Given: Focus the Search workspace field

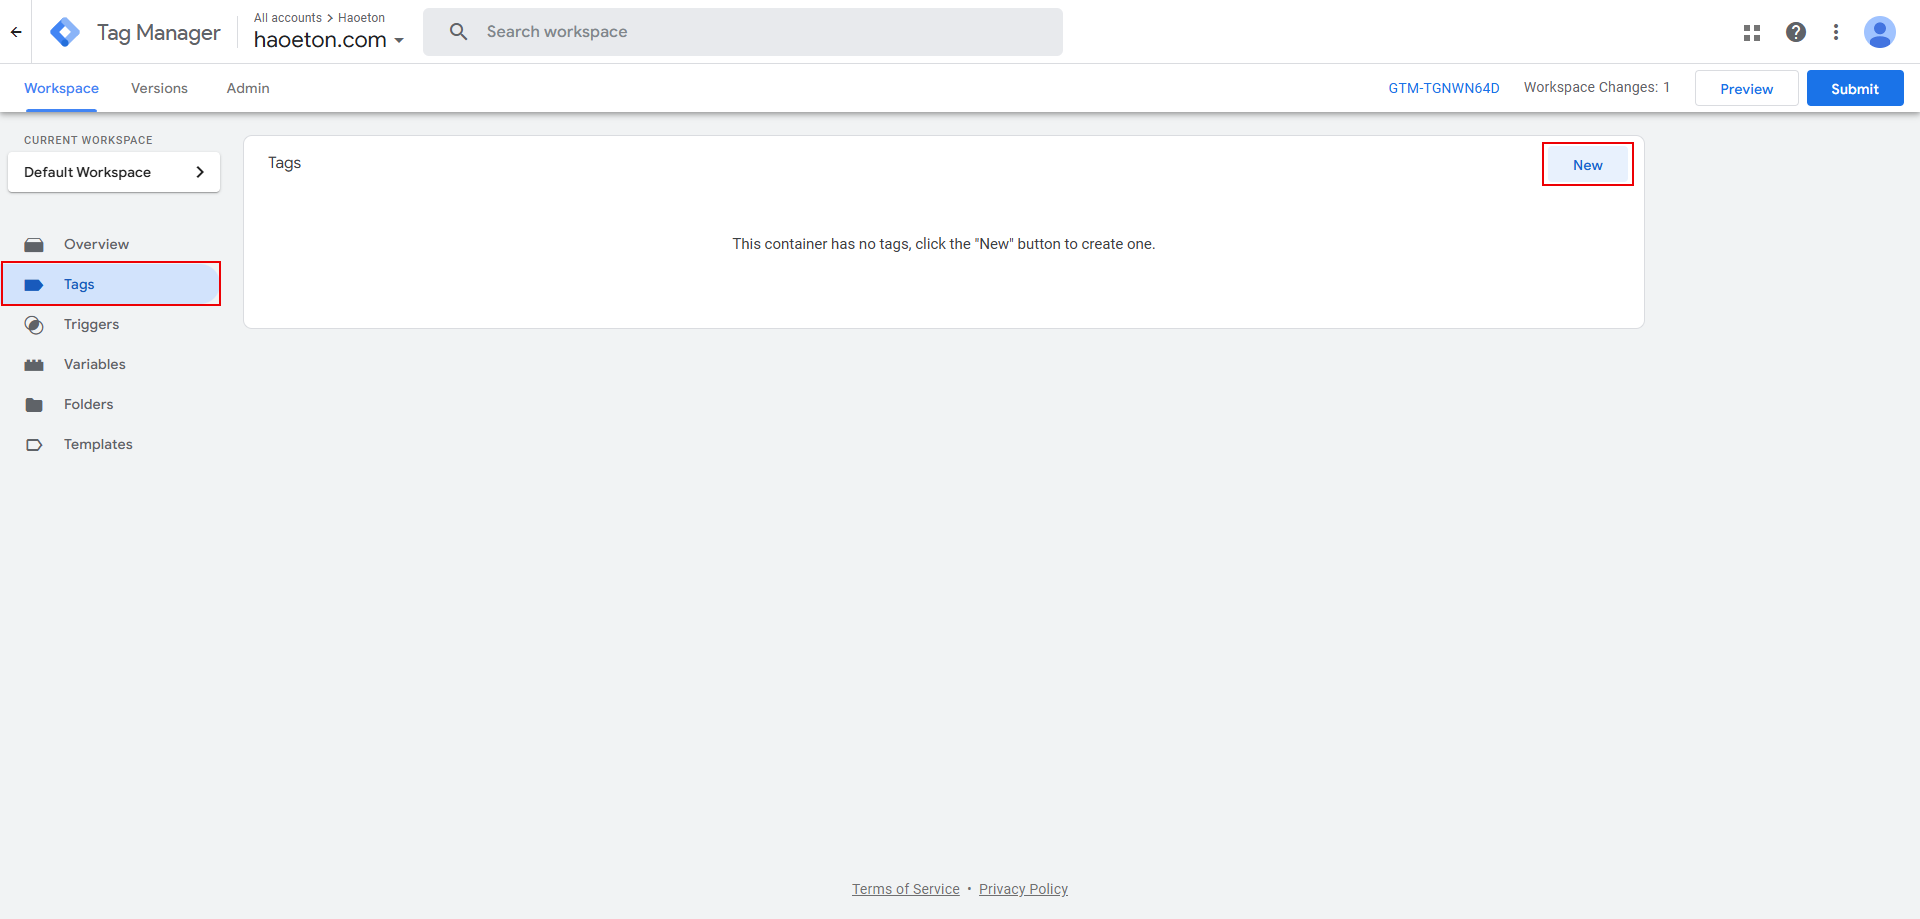Looking at the screenshot, I should (x=743, y=32).
